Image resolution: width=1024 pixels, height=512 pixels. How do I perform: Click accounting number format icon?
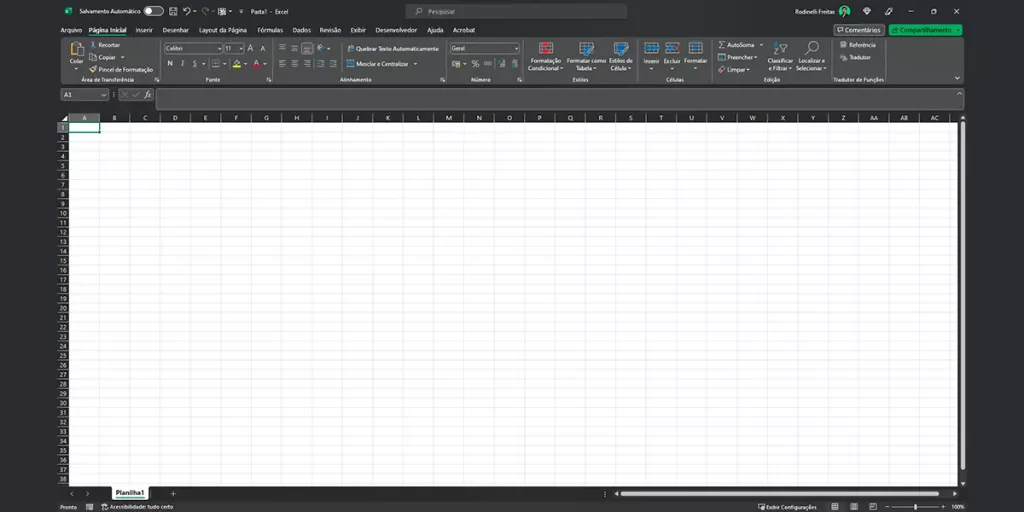pos(456,63)
